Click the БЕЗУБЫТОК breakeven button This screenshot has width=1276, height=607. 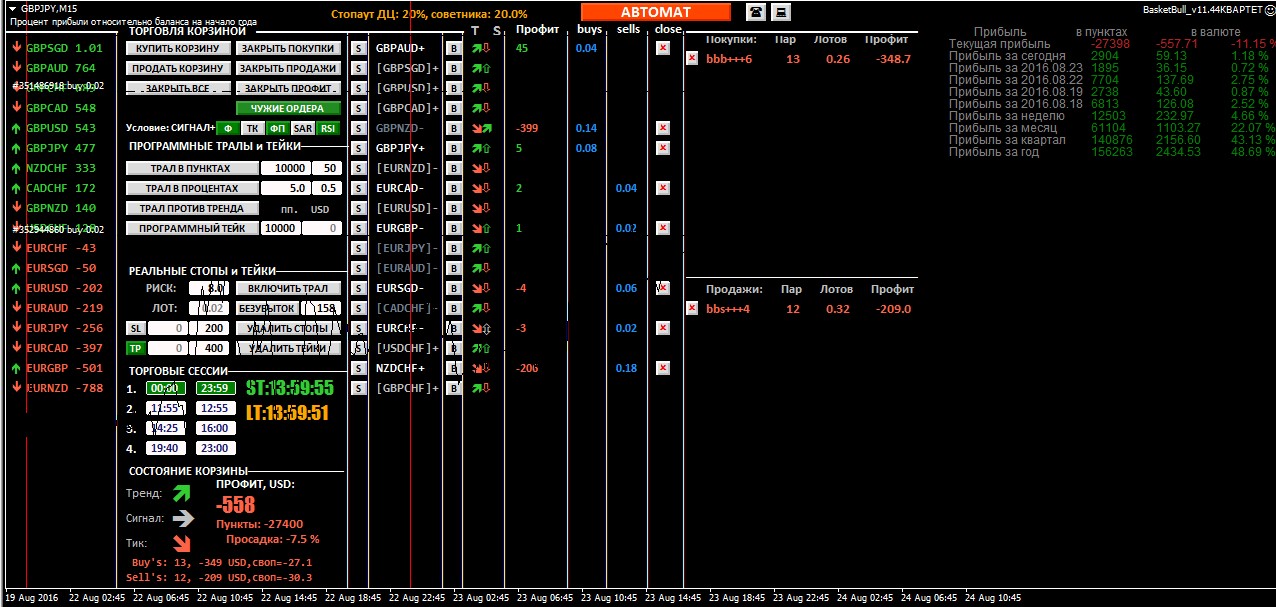tap(268, 308)
